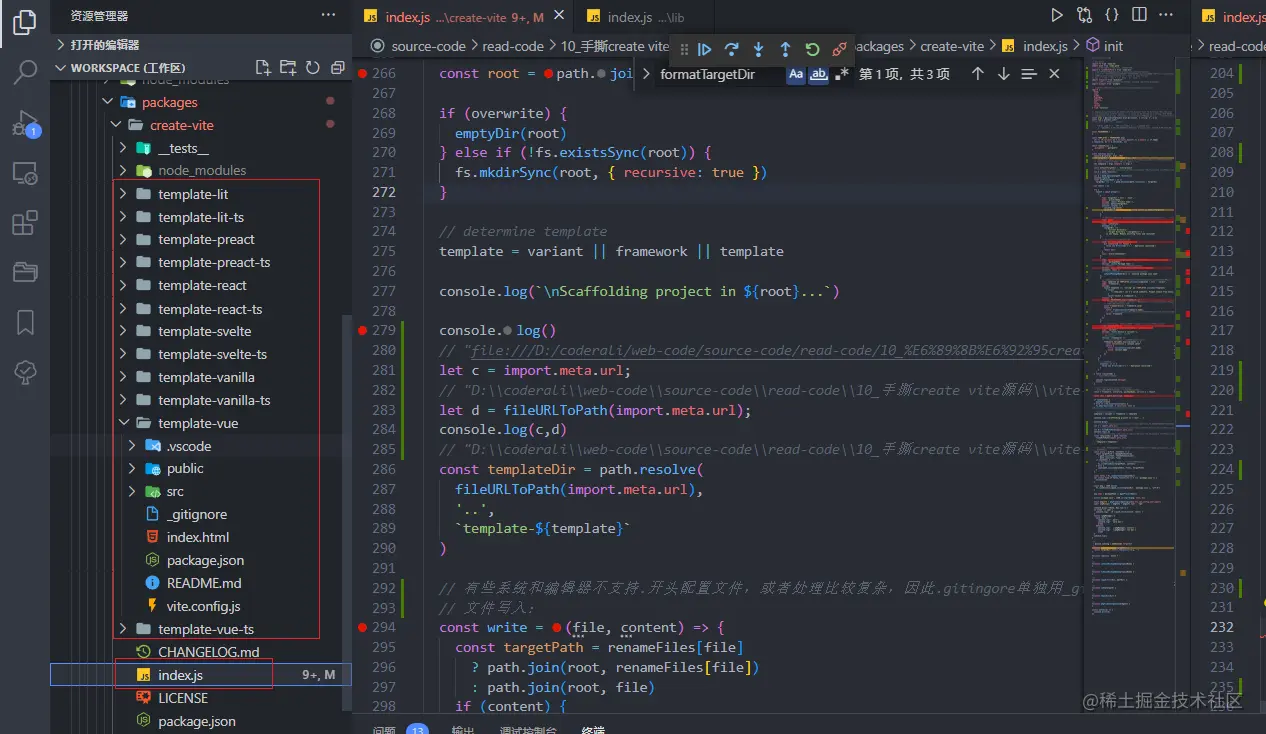1266x734 pixels.
Task: Click source-code in the breadcrumb path
Action: pos(428,46)
